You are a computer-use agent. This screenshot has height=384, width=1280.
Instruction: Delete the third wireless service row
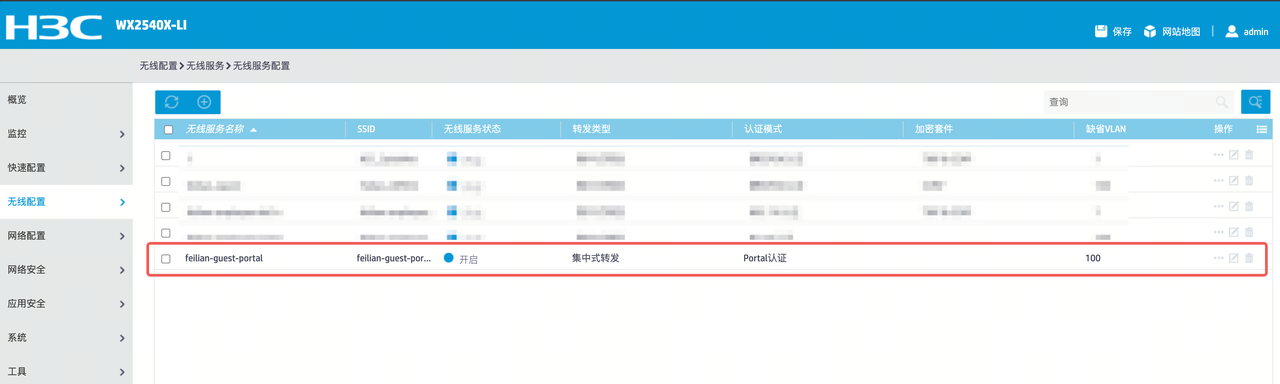click(1249, 206)
